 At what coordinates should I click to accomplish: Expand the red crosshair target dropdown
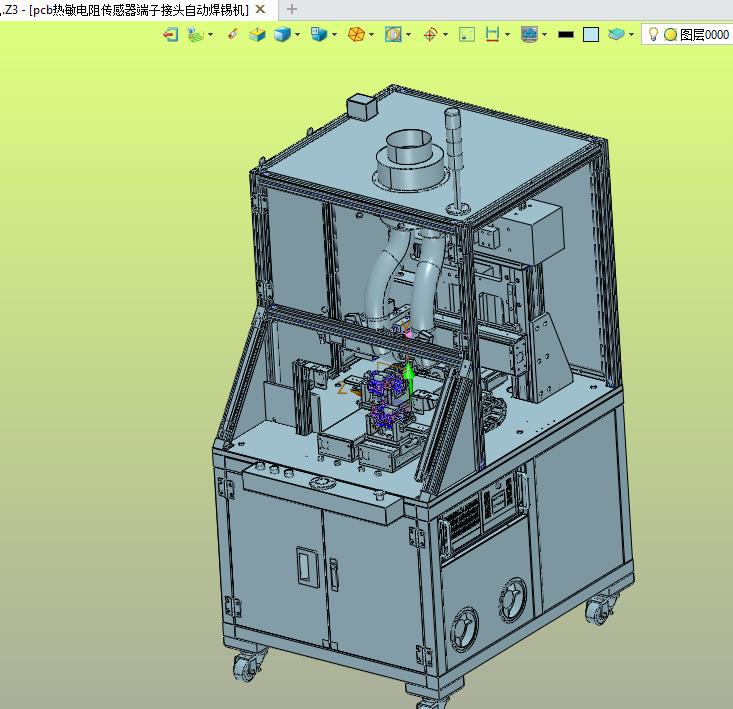pos(446,35)
